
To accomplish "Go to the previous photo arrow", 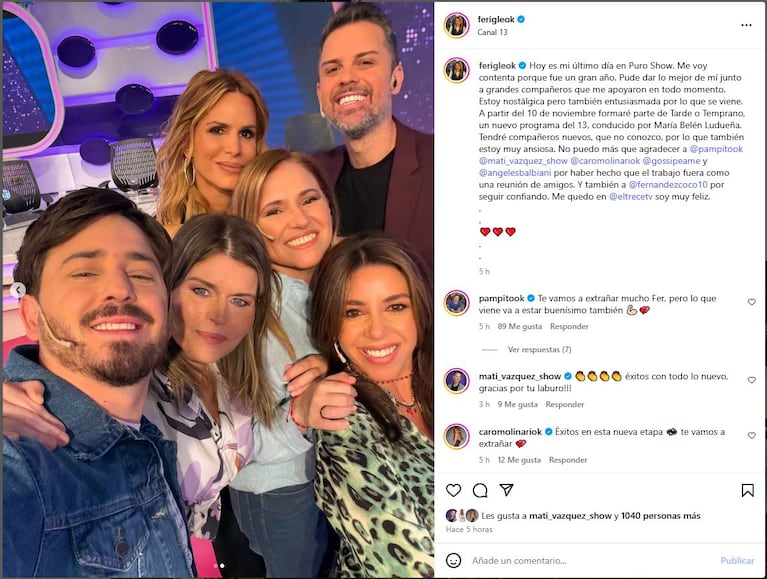I will pos(18,290).
